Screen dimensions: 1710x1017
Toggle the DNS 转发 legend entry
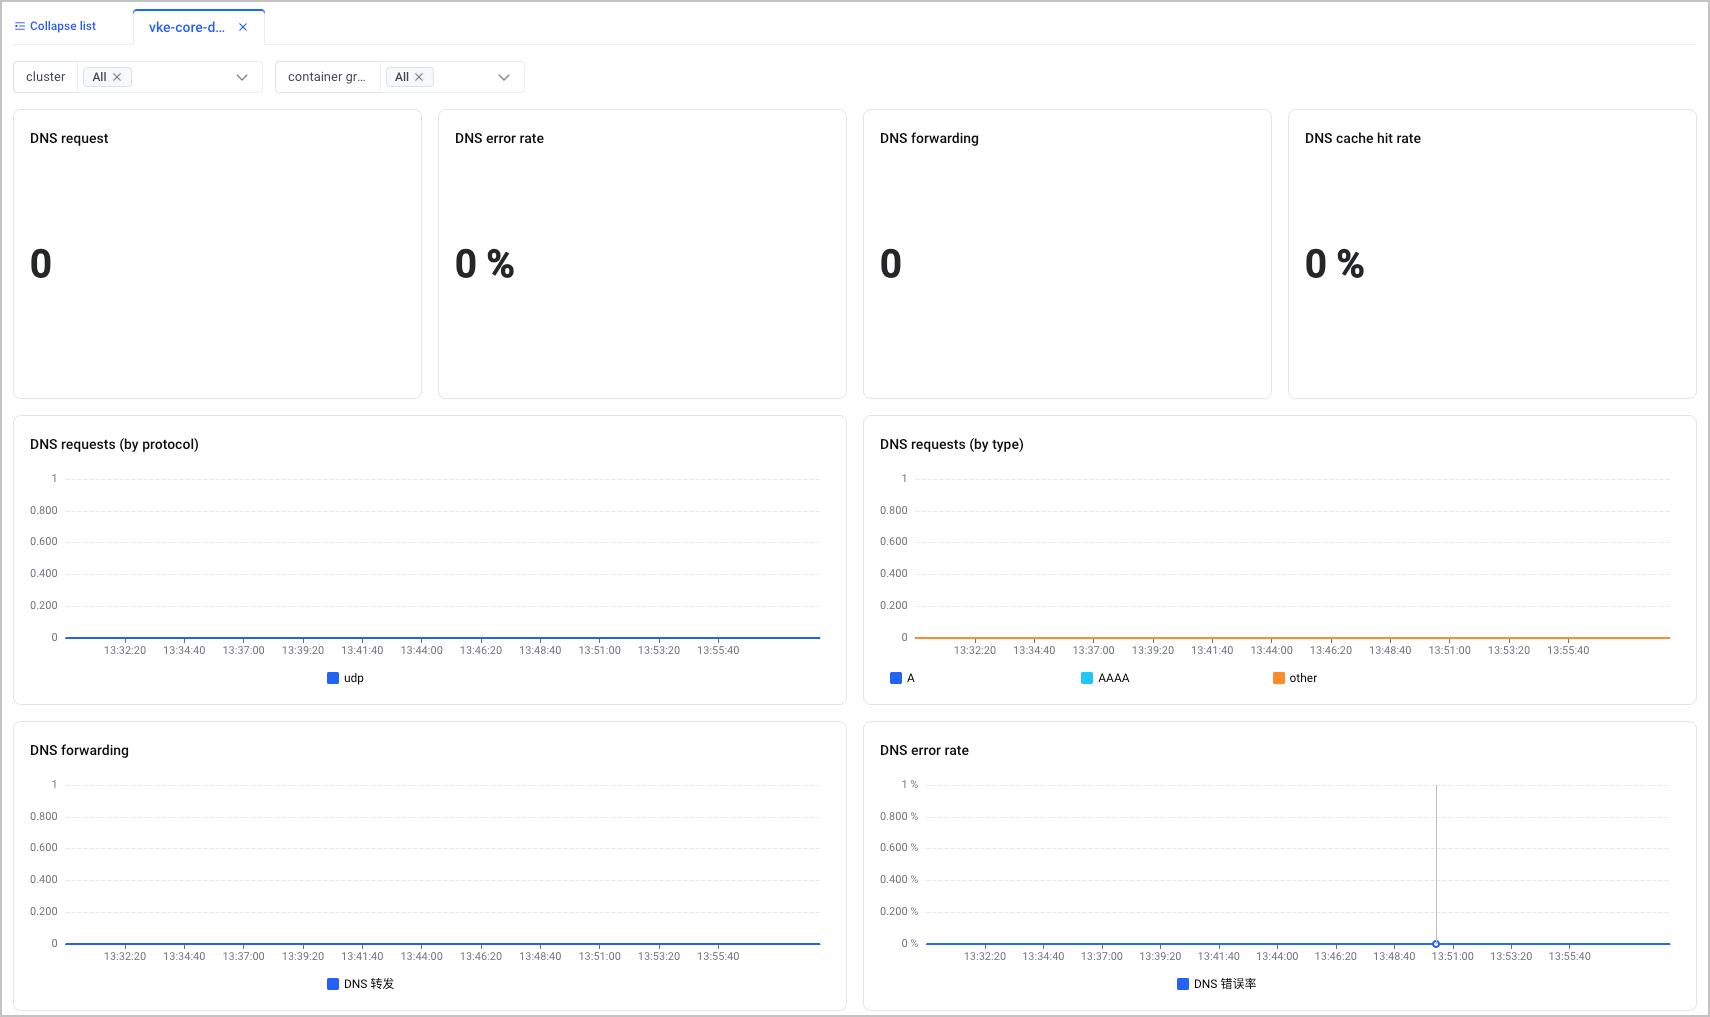point(361,984)
